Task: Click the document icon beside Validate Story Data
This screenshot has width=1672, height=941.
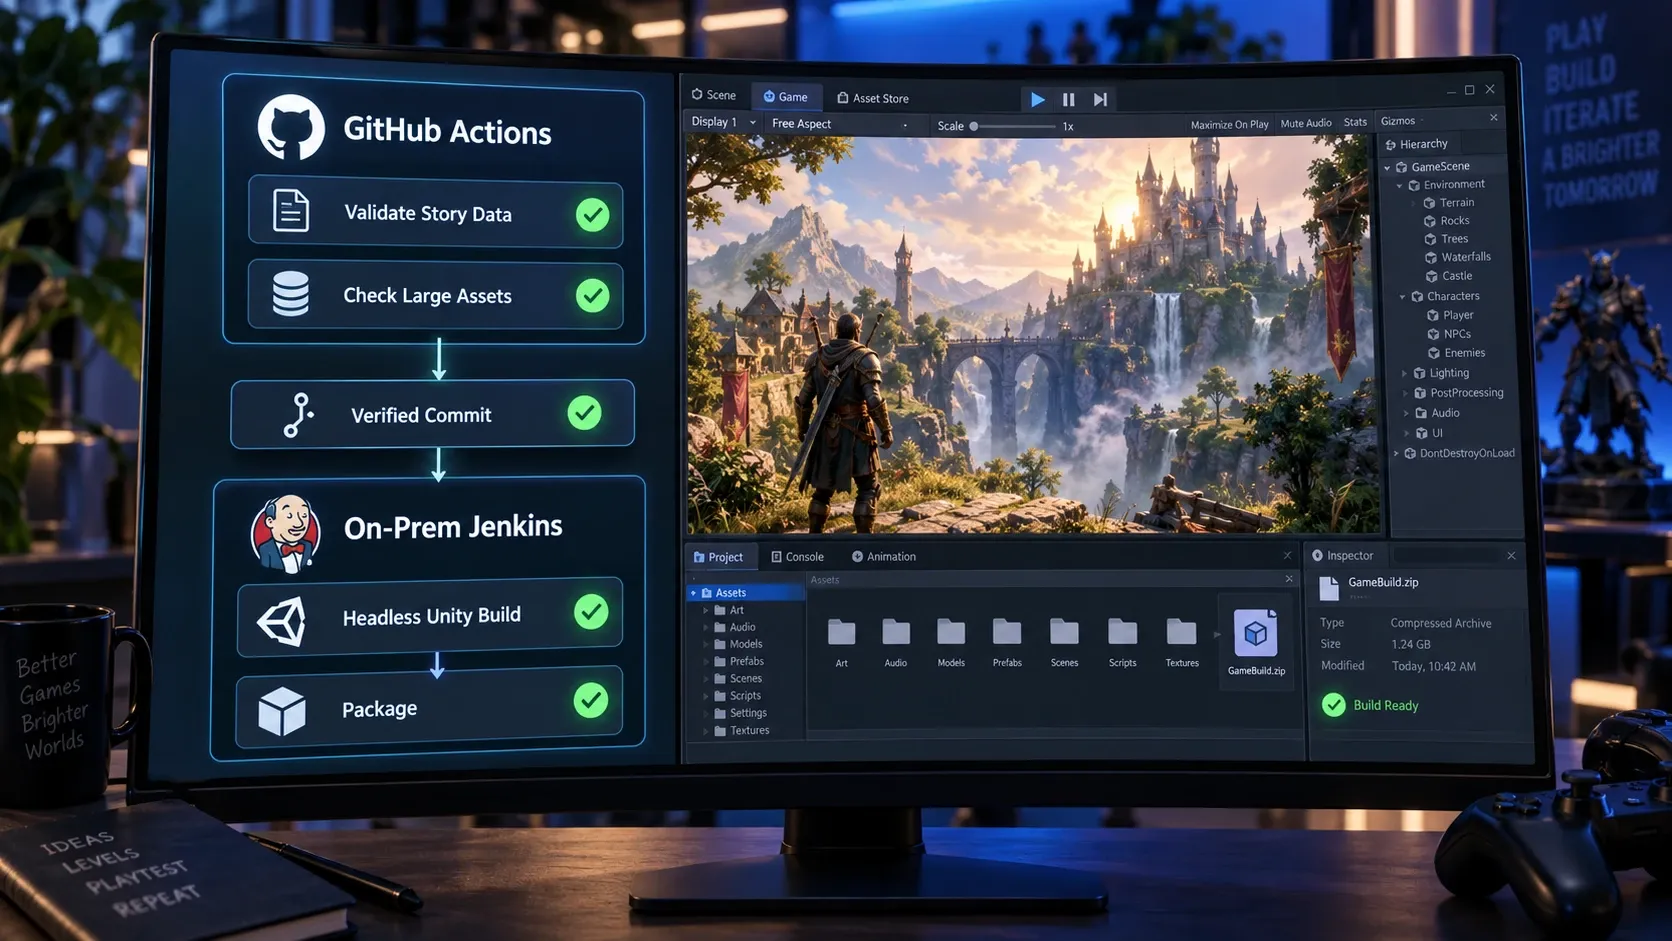Action: tap(291, 211)
